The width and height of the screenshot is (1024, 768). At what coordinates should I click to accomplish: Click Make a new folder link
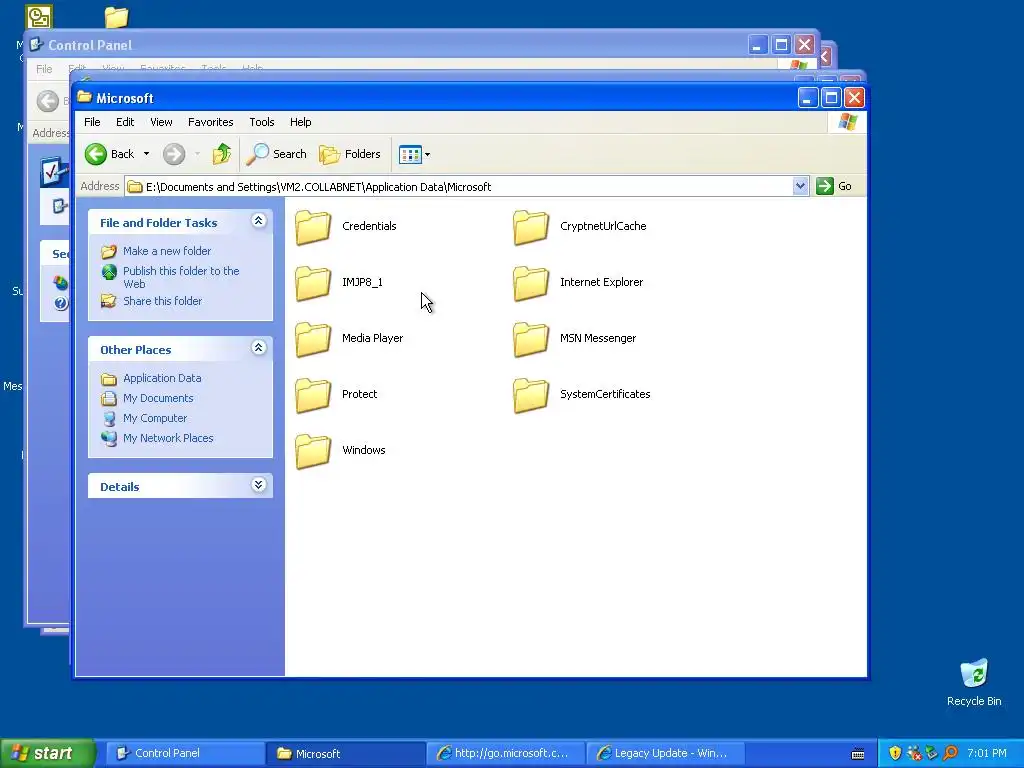(x=167, y=251)
